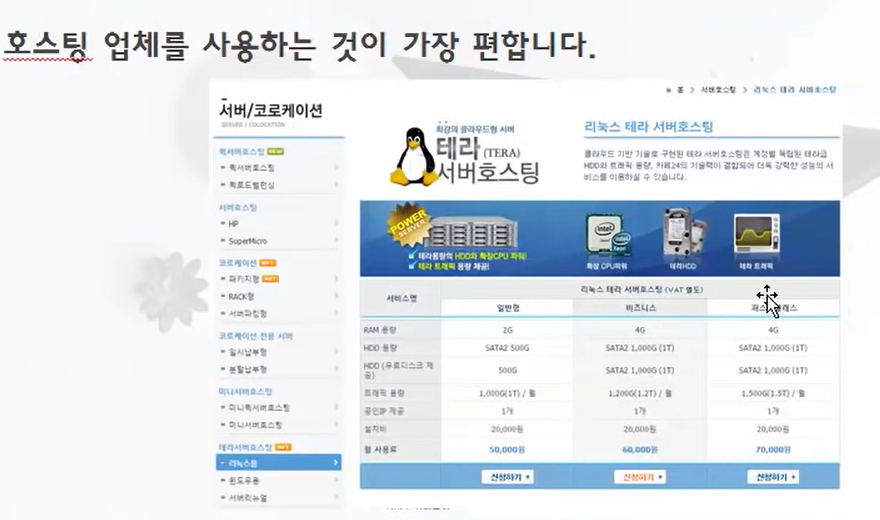Expand chevron on 일시납부형 row
This screenshot has width=880, height=520.
coord(336,352)
